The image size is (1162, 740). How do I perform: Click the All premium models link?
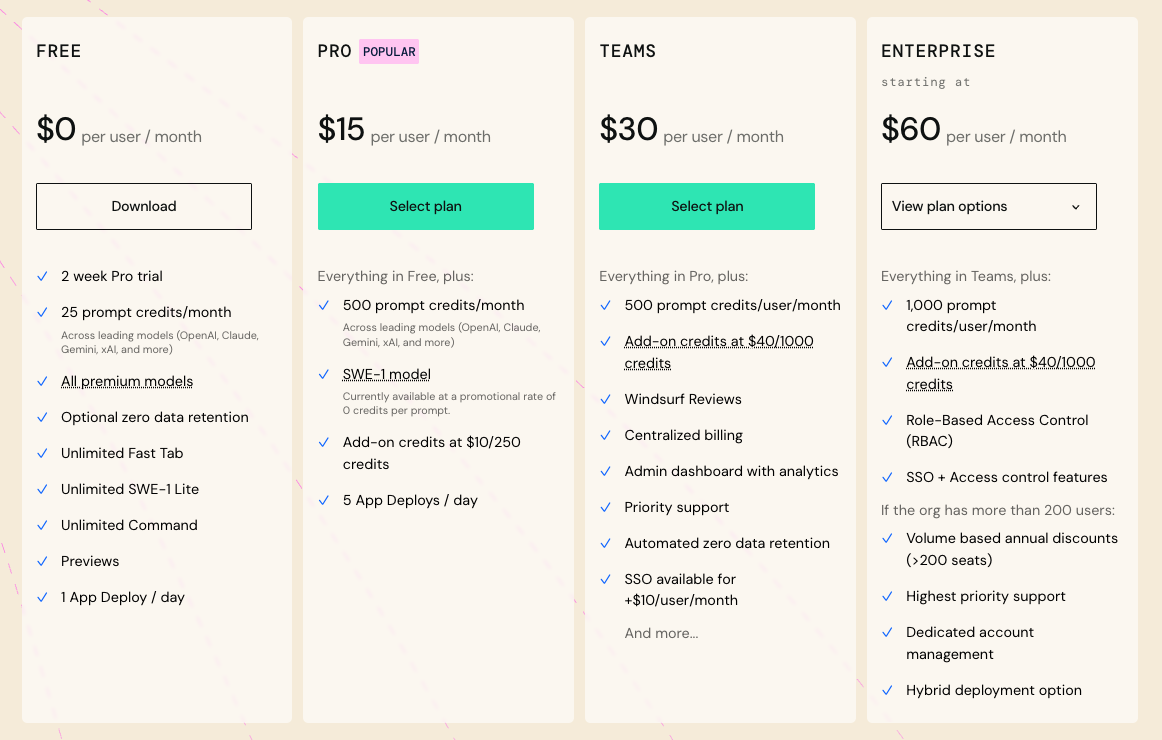click(127, 381)
